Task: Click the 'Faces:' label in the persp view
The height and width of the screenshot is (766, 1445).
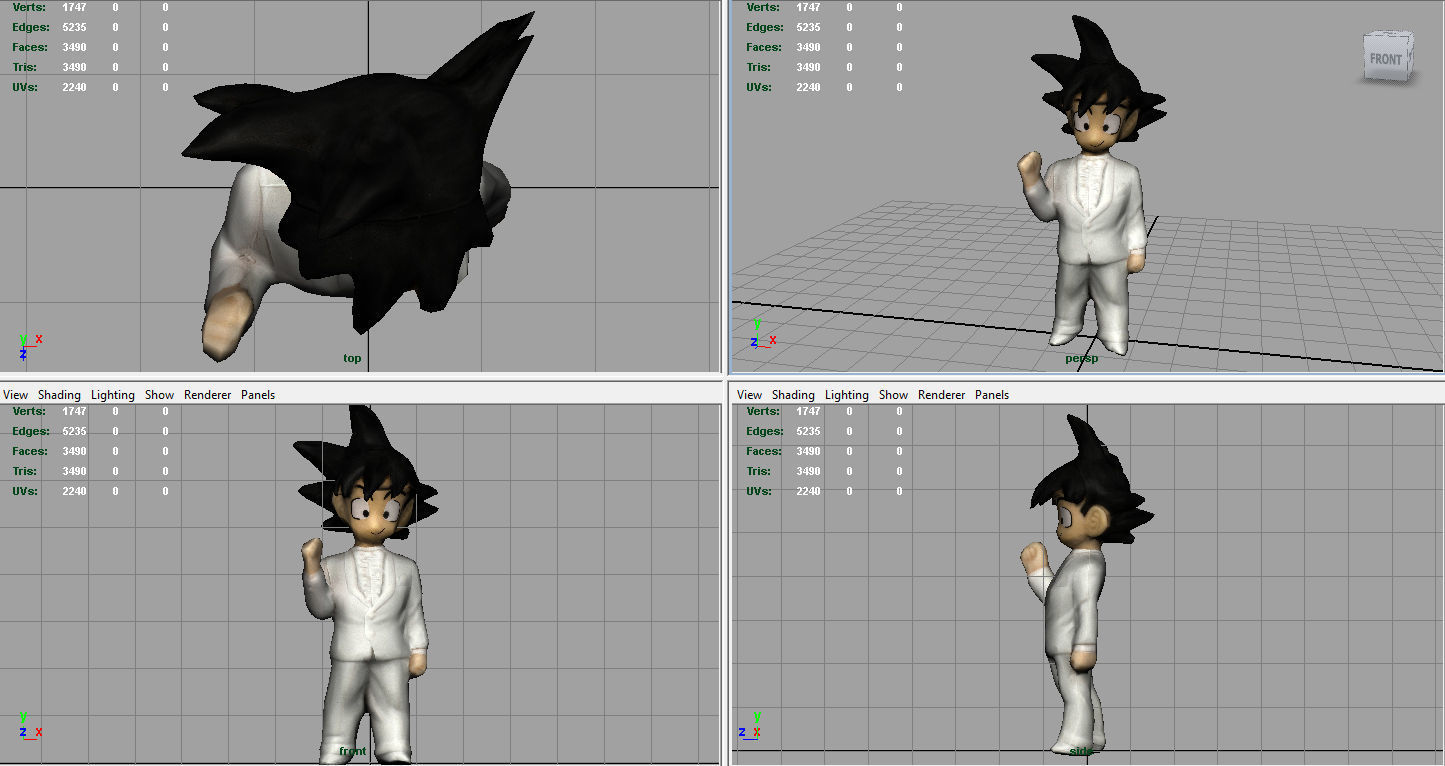Action: coord(764,47)
